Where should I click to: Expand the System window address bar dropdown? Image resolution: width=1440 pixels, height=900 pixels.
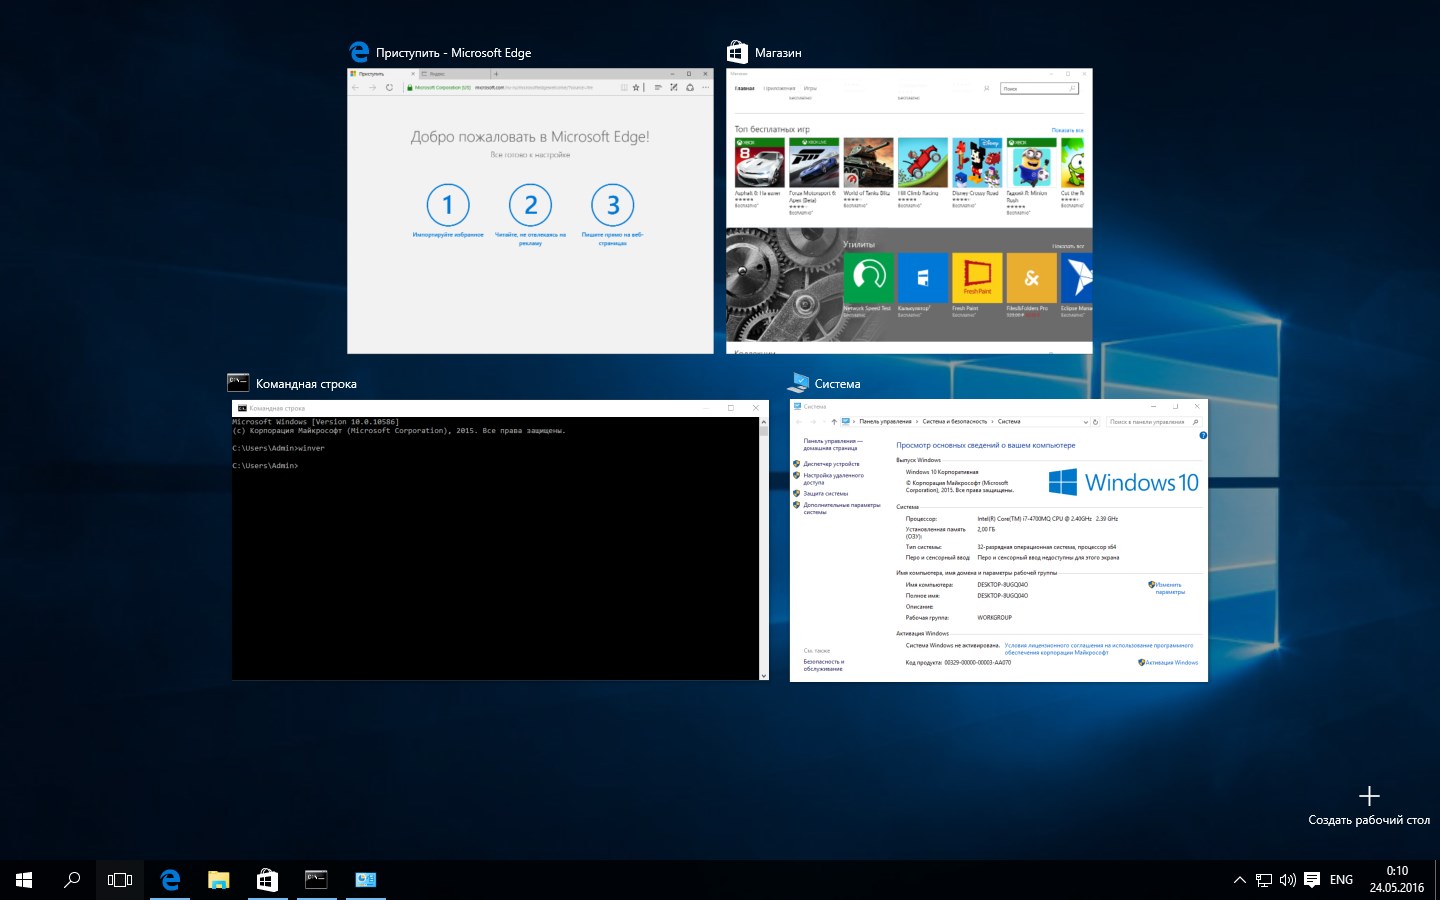[1085, 422]
